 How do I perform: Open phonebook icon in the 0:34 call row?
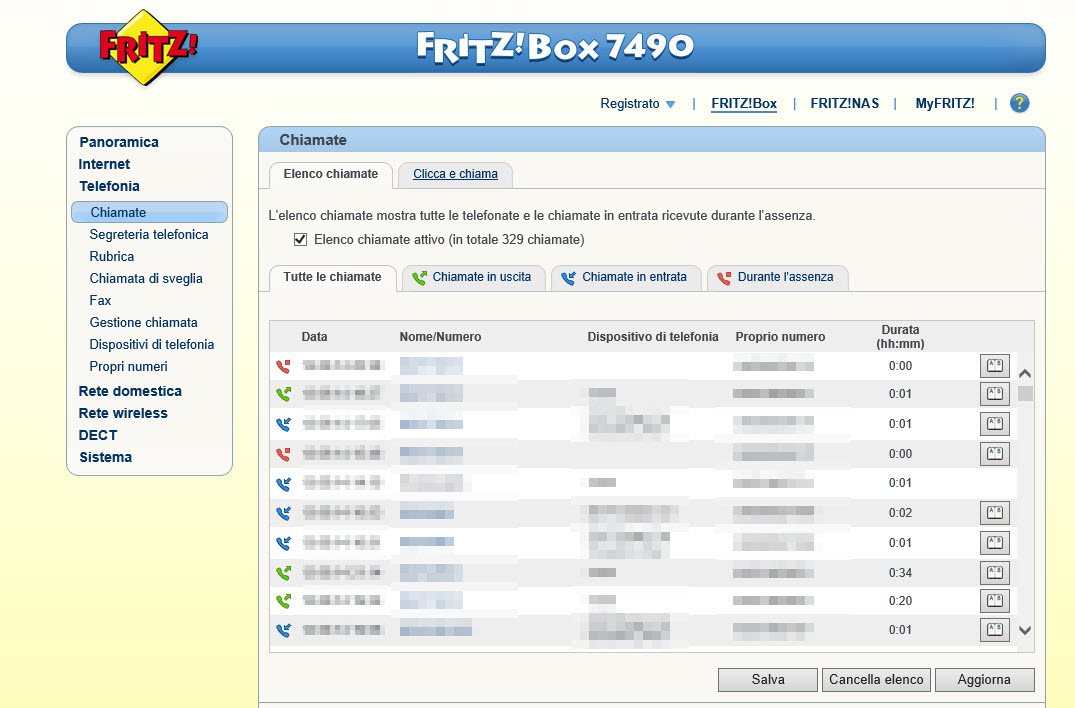coord(994,572)
